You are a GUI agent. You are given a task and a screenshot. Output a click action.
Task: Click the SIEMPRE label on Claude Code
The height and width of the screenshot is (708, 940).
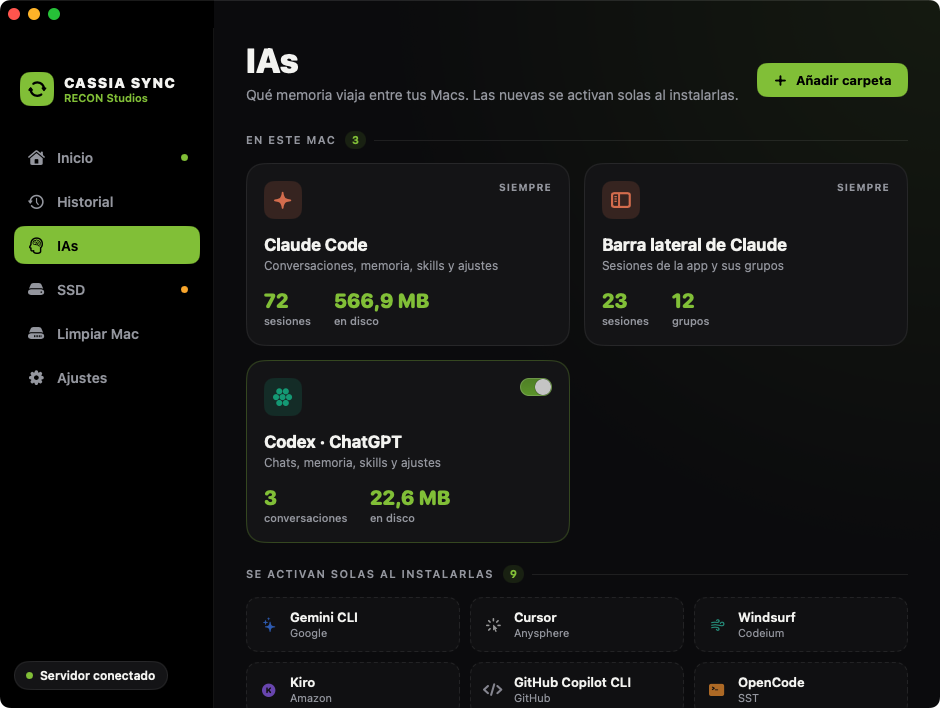click(x=525, y=188)
